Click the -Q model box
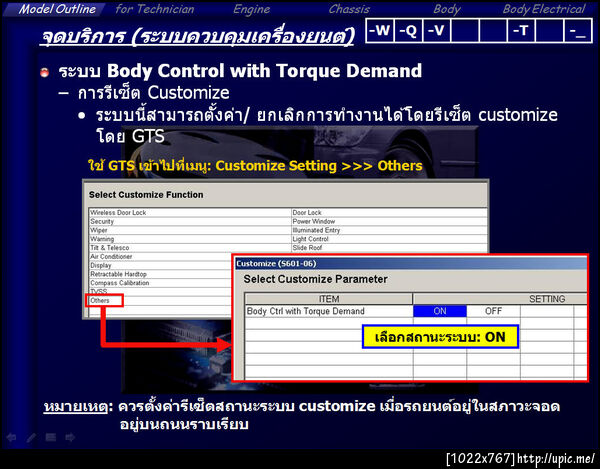The image size is (600, 469). (x=408, y=30)
